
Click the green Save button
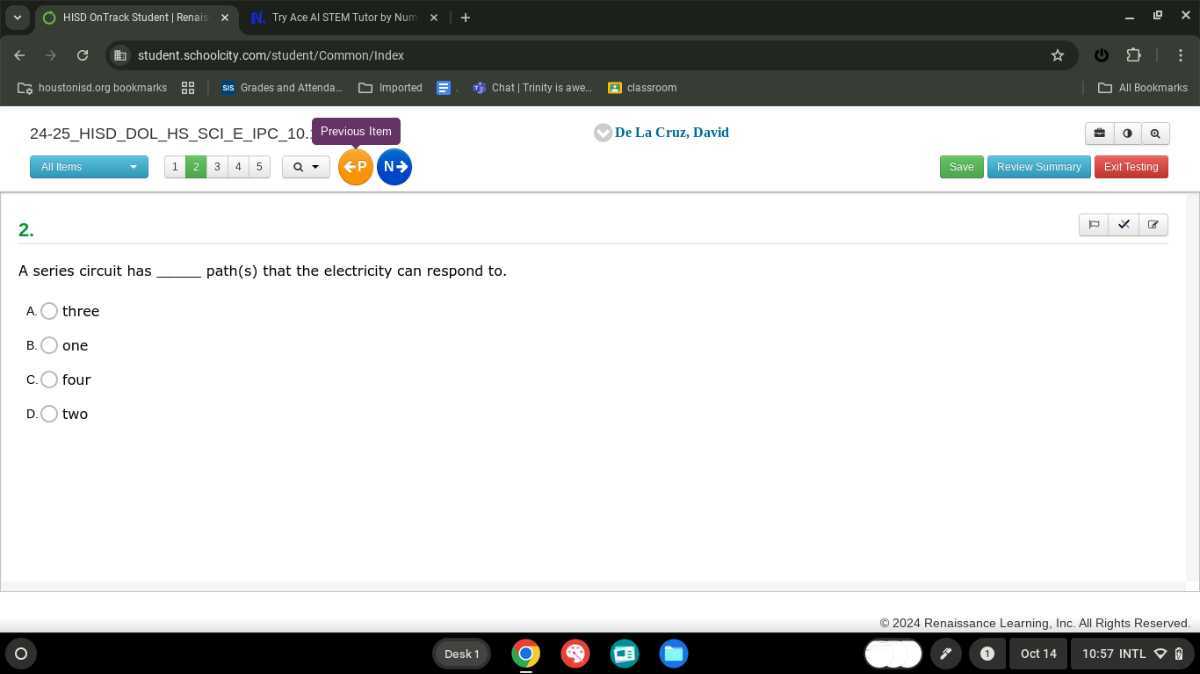pyautogui.click(x=961, y=167)
